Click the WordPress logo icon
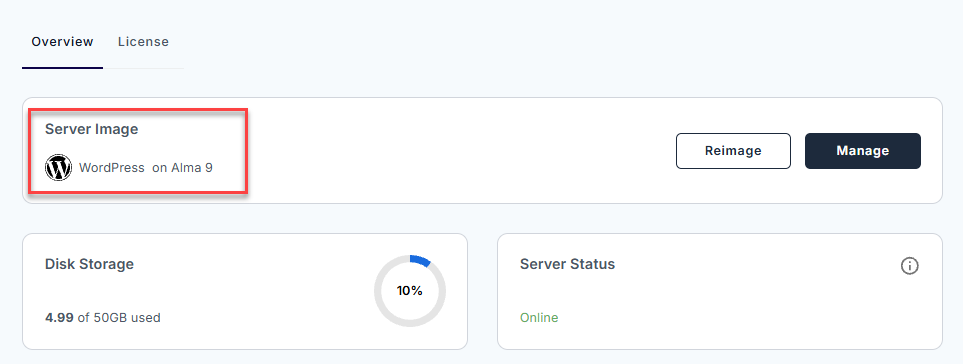The width and height of the screenshot is (963, 364). pyautogui.click(x=58, y=168)
